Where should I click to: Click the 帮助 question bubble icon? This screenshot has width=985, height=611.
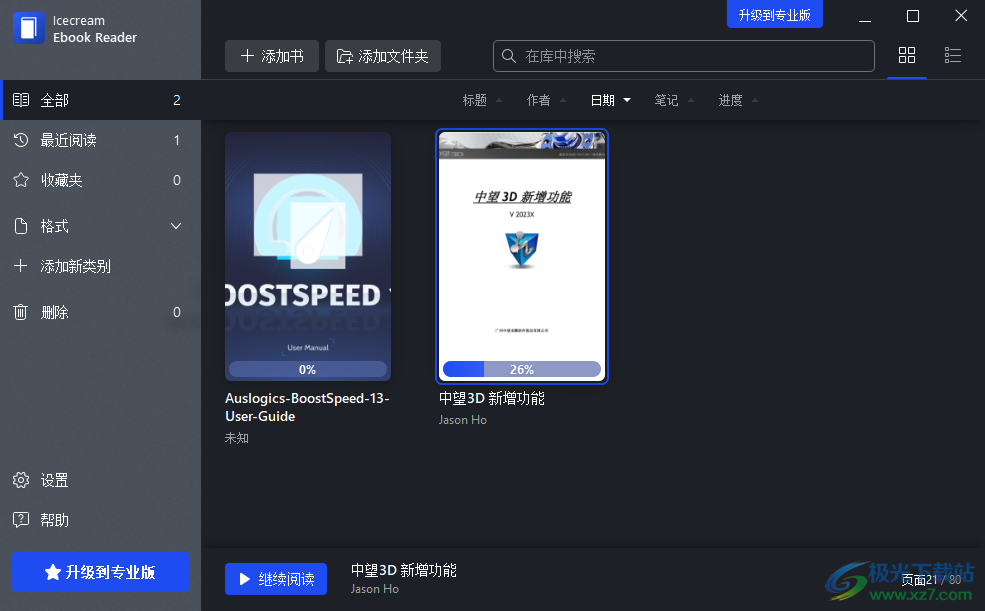pyautogui.click(x=21, y=520)
